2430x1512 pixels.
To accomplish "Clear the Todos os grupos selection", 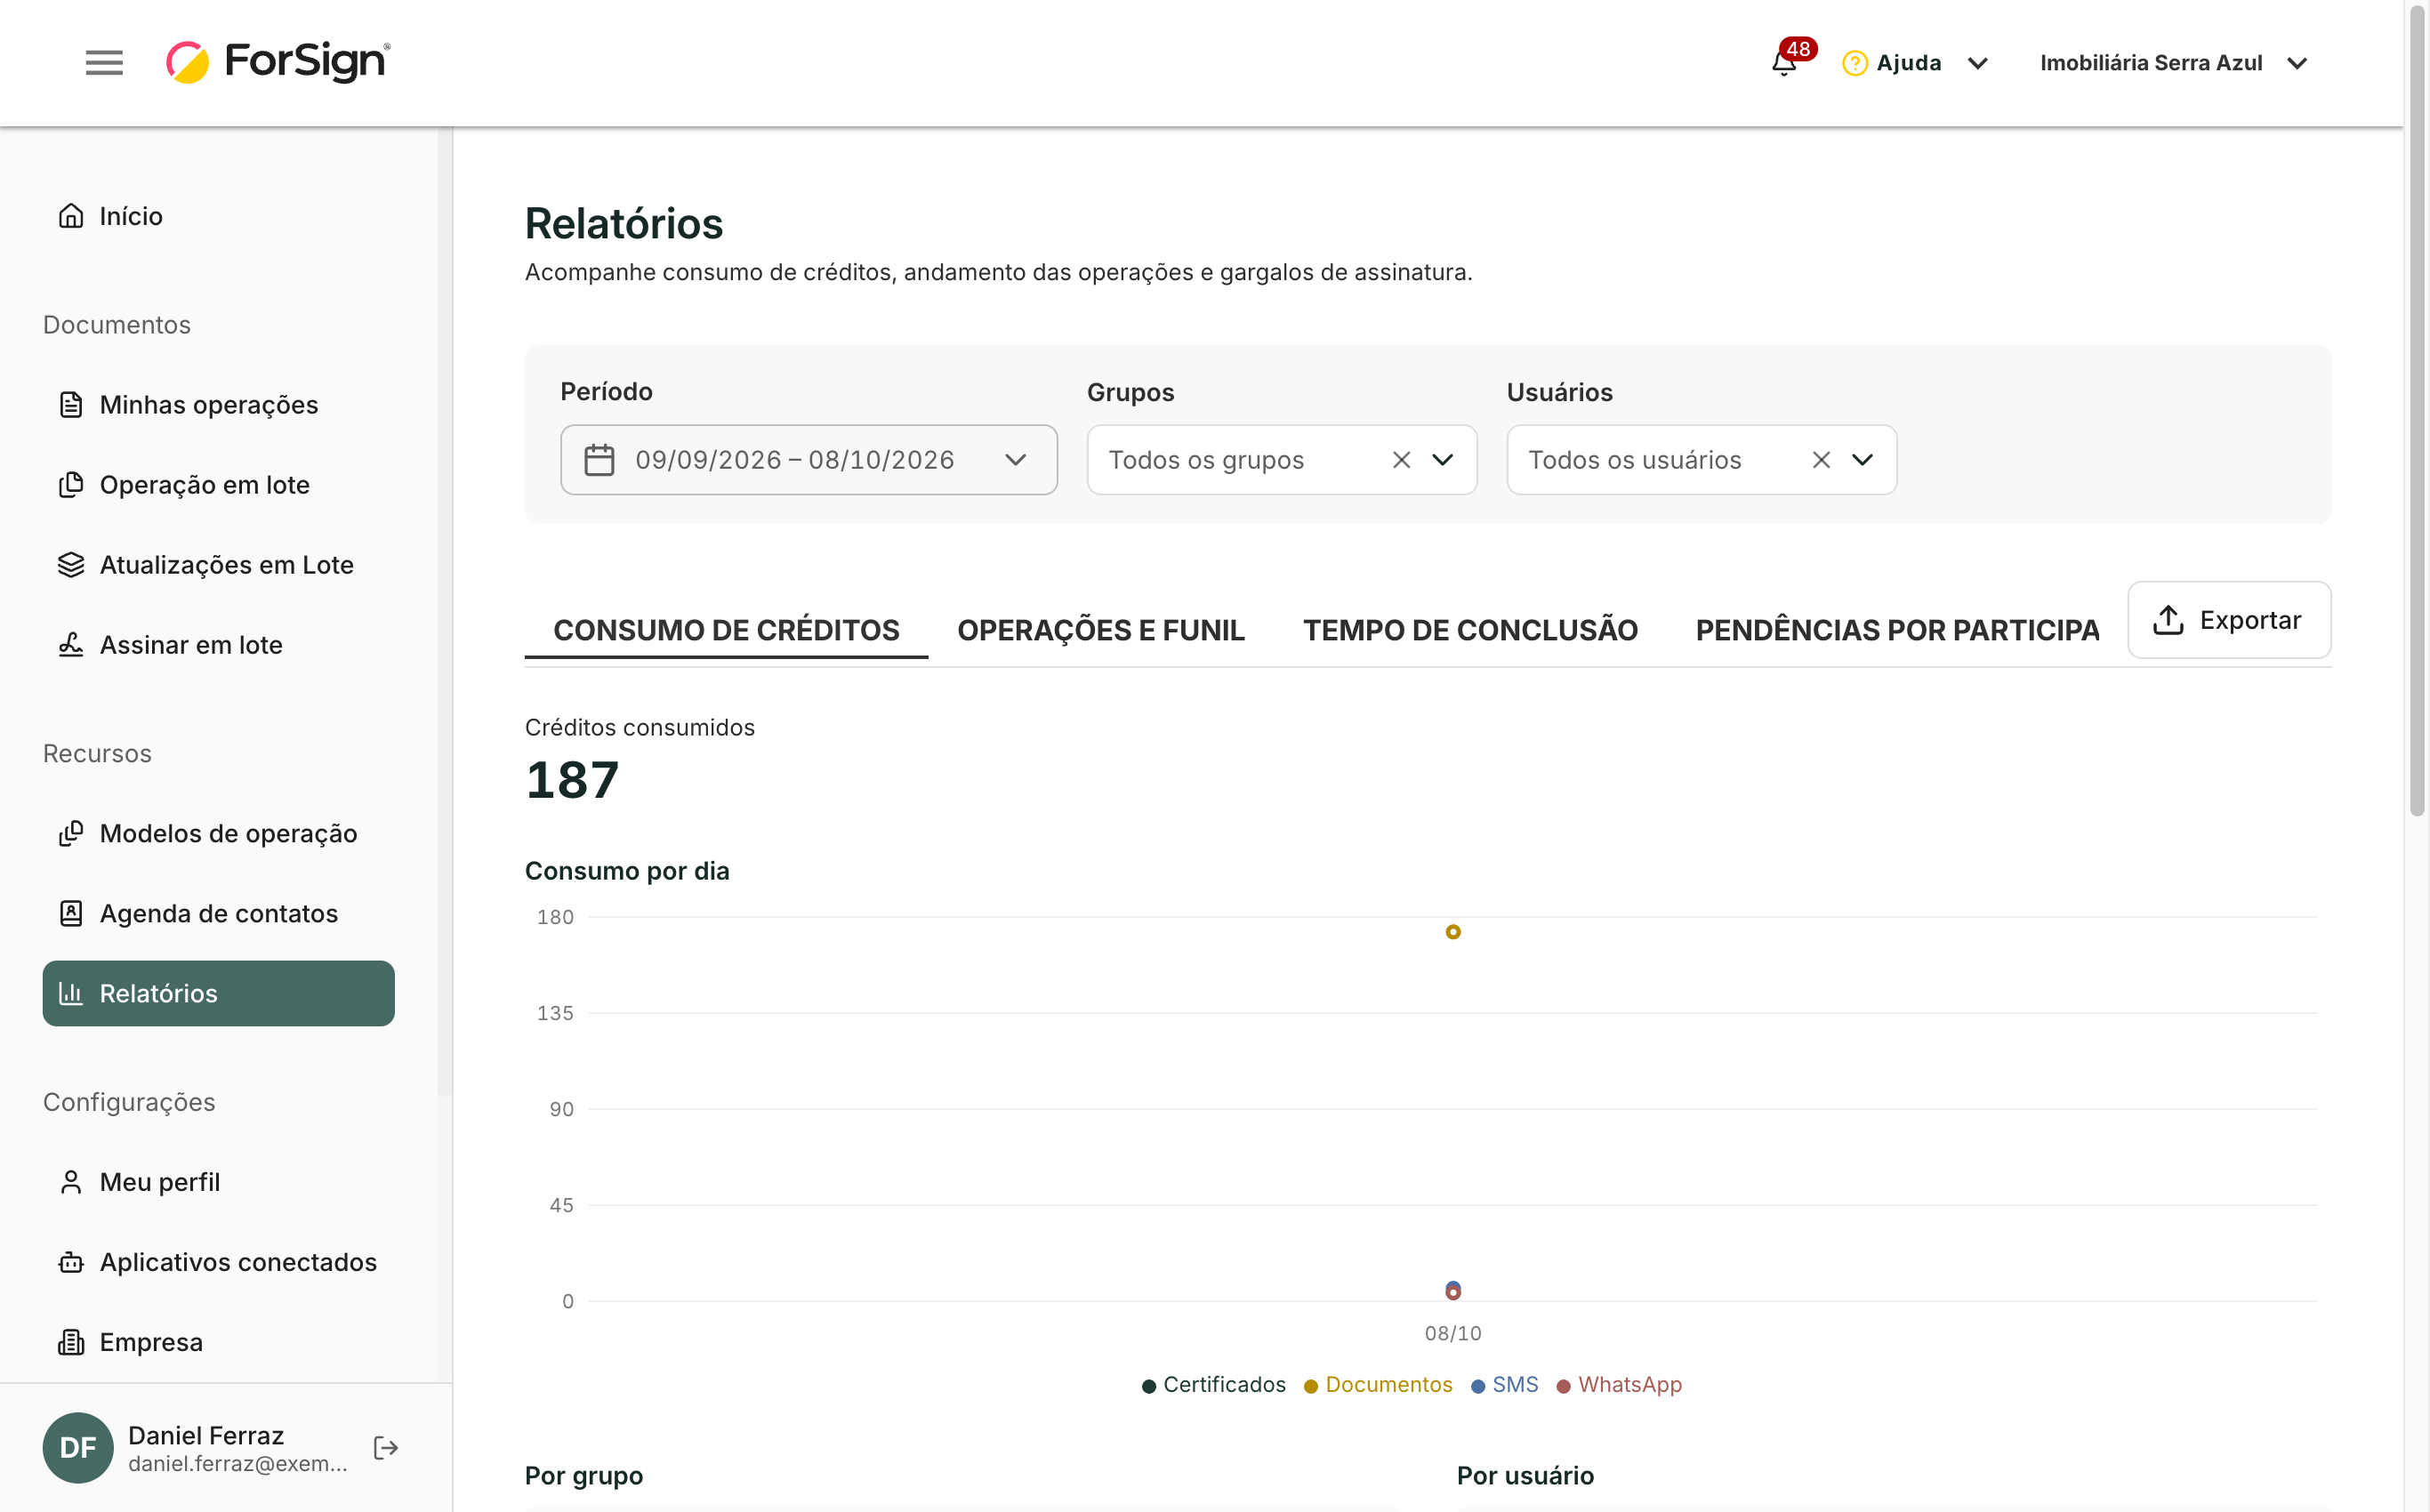I will 1401,460.
